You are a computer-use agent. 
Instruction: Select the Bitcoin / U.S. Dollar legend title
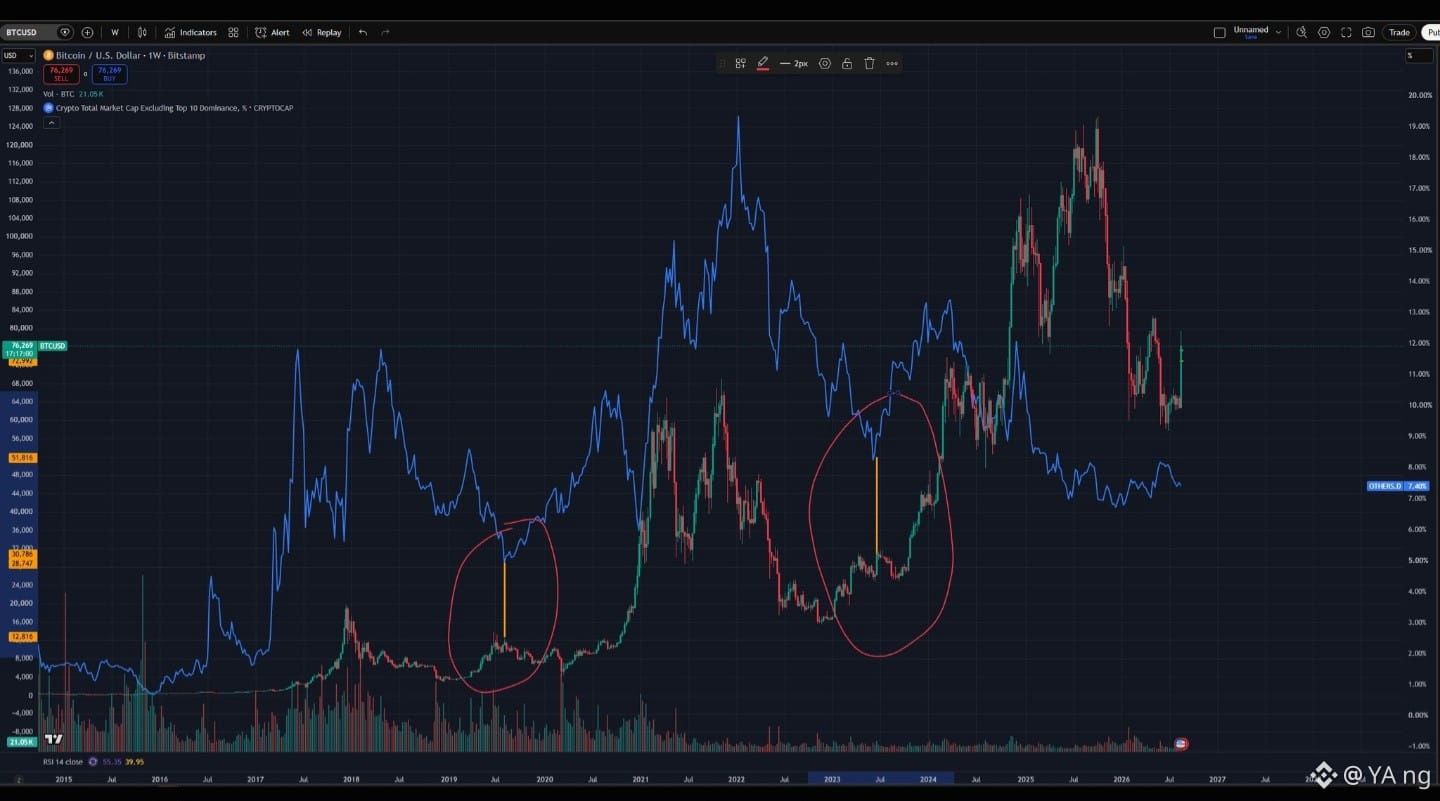(130, 56)
